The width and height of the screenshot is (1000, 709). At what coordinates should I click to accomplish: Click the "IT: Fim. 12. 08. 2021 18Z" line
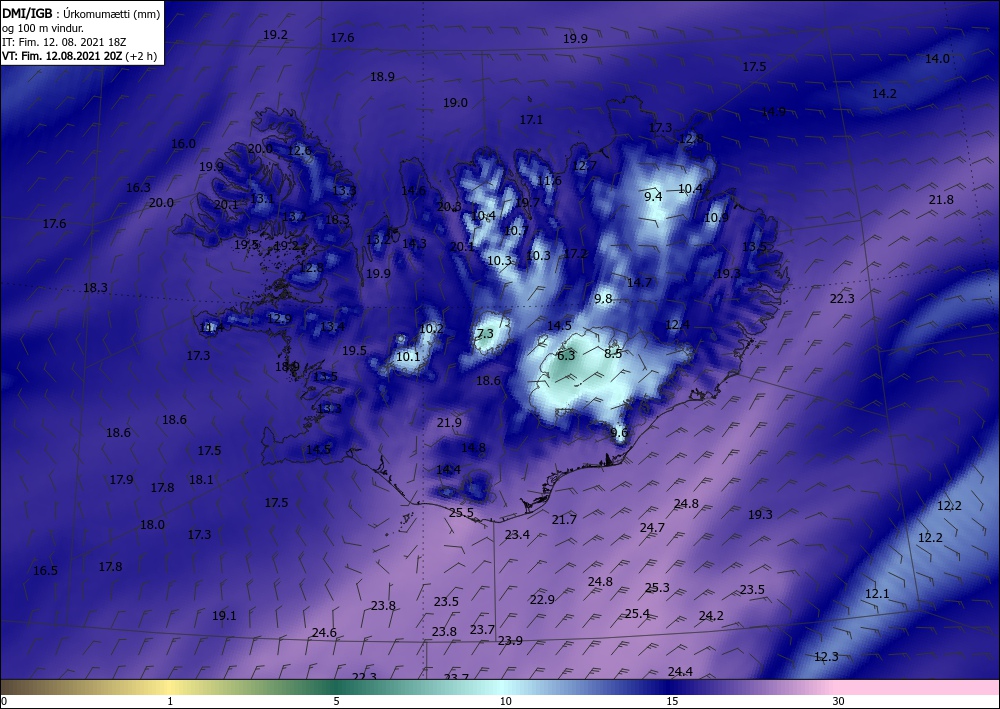coord(64,42)
